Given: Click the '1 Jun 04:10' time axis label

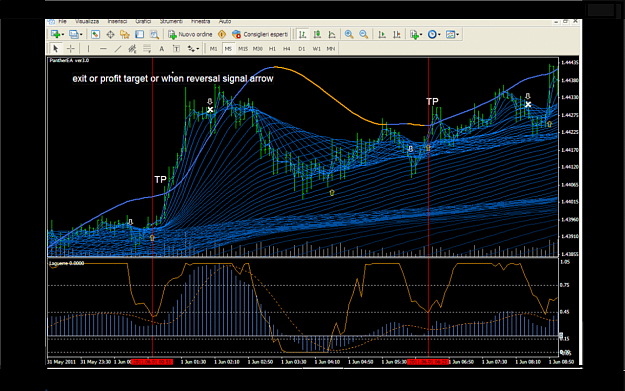Looking at the screenshot, I should (327, 362).
